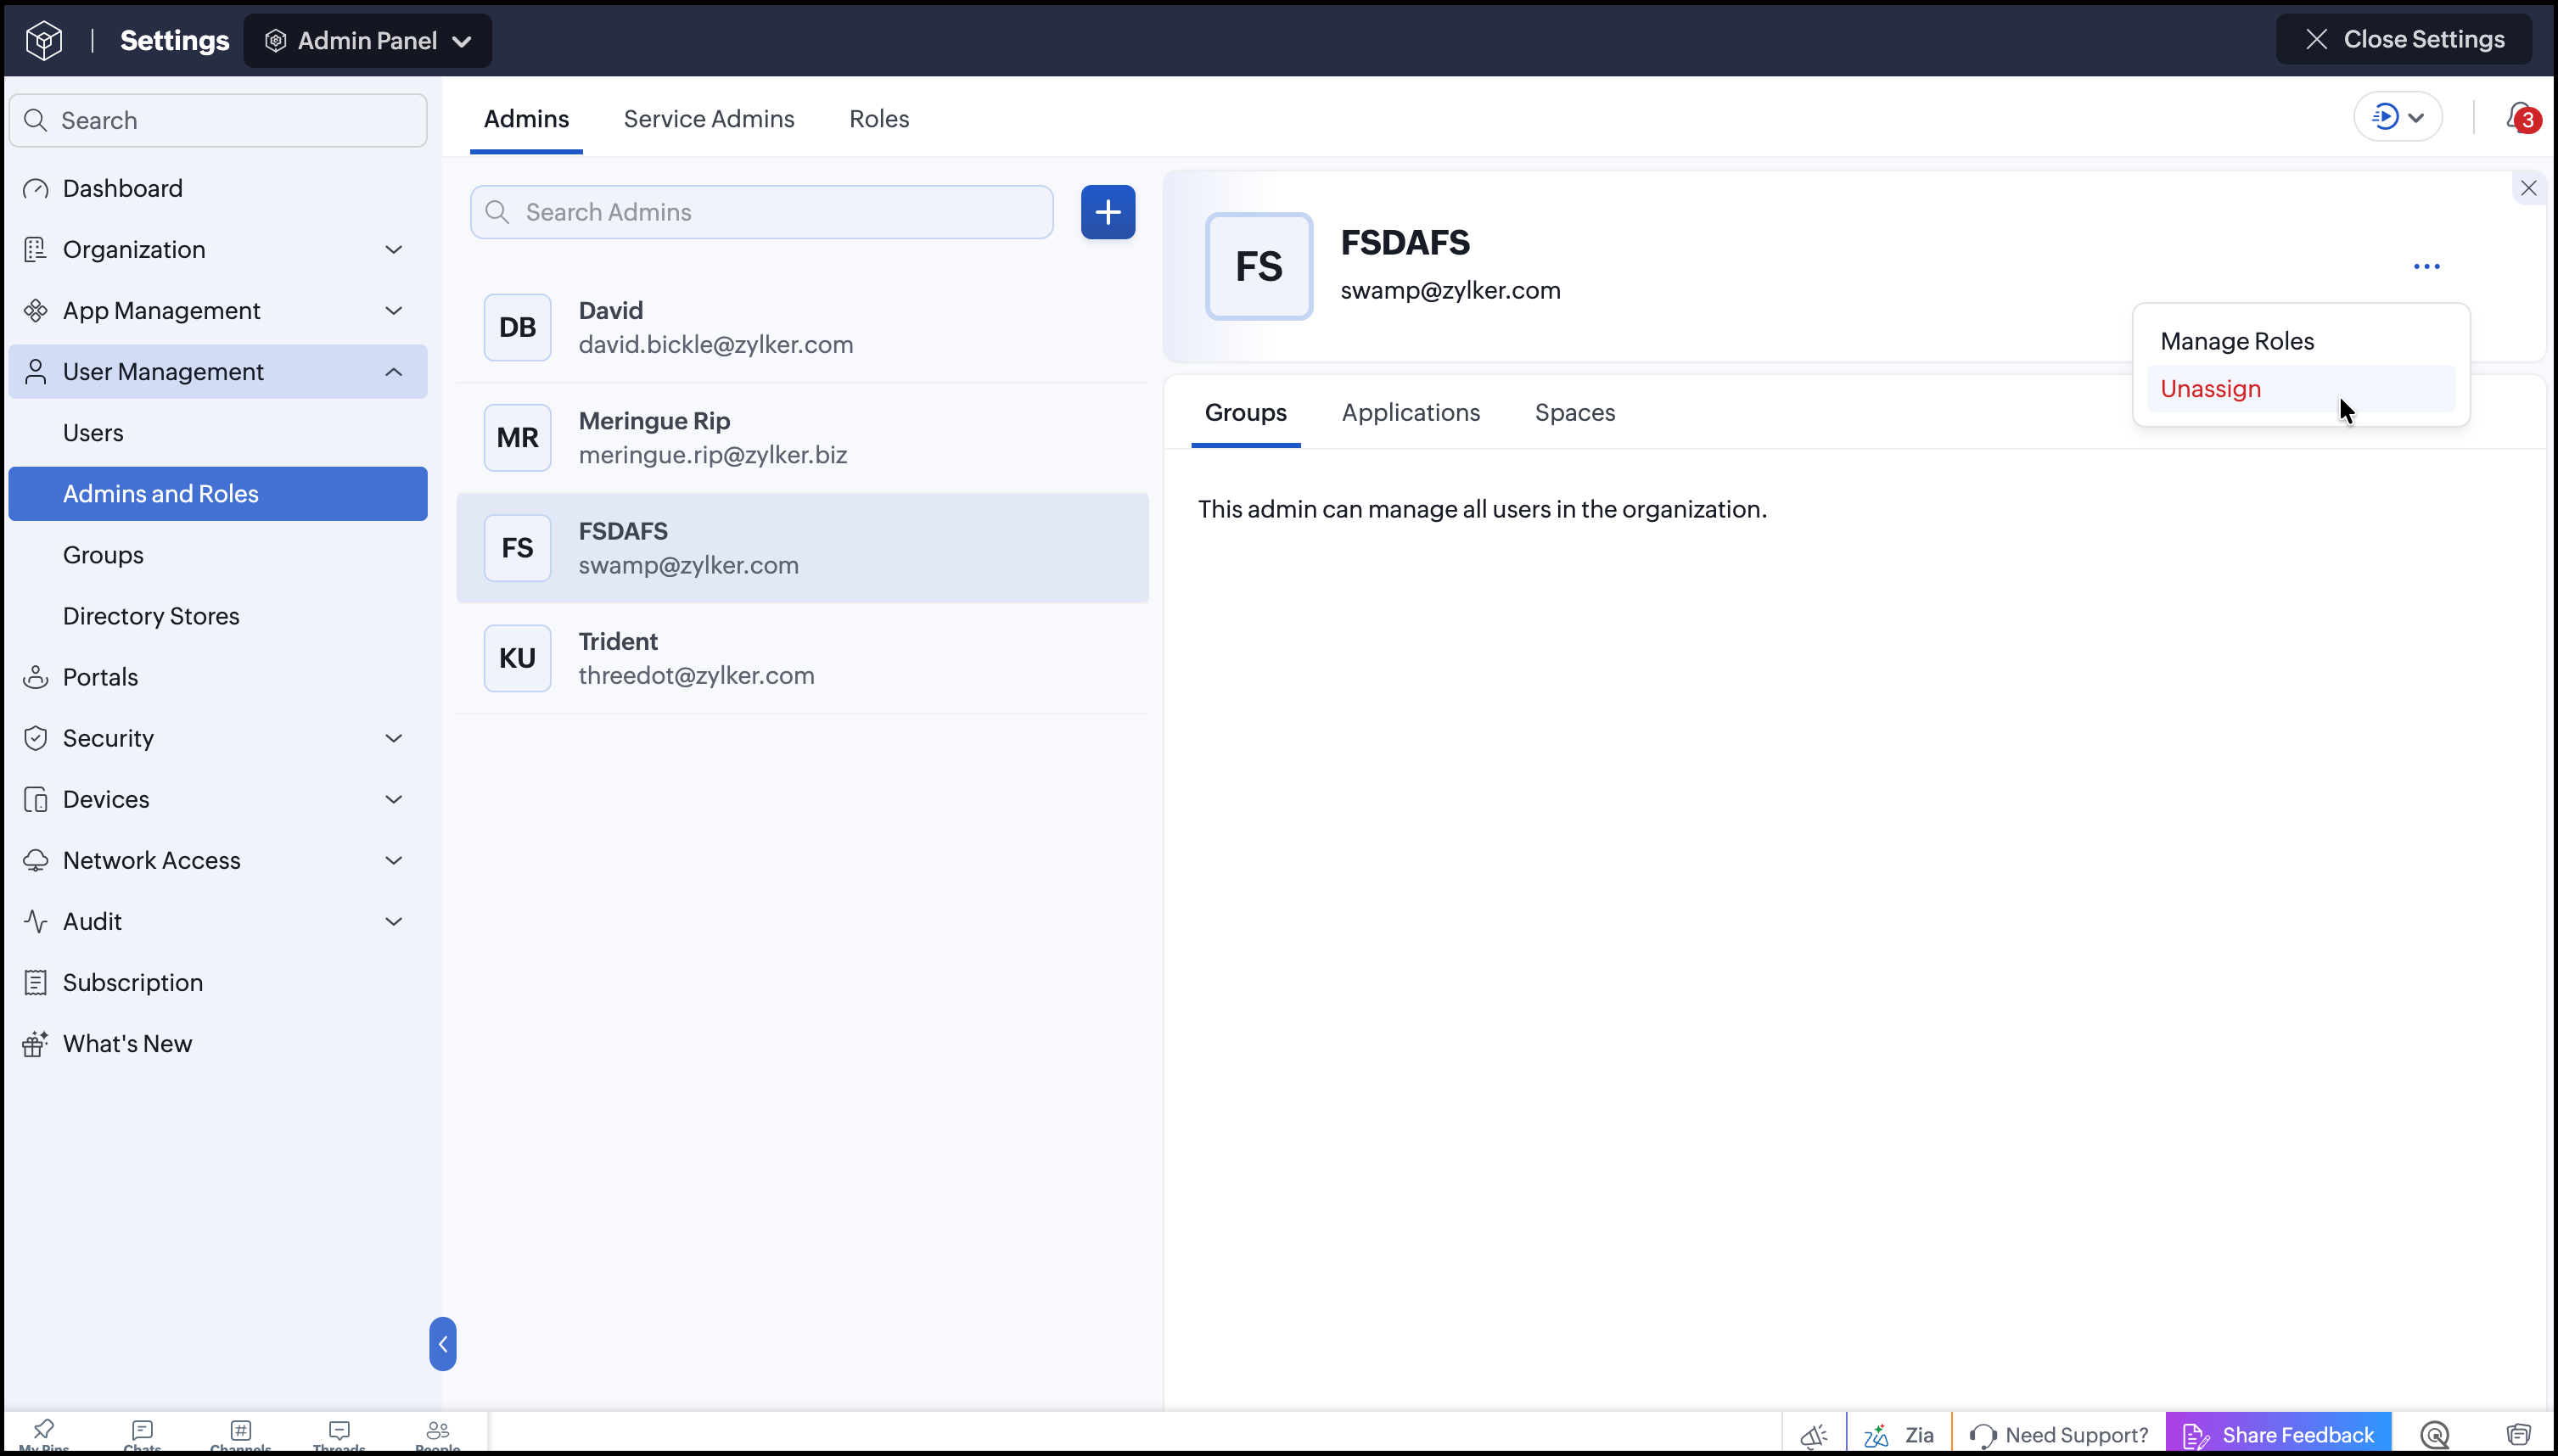Viewport: 2558px width, 1456px height.
Task: Expand the Devices section
Action: pyautogui.click(x=218, y=799)
